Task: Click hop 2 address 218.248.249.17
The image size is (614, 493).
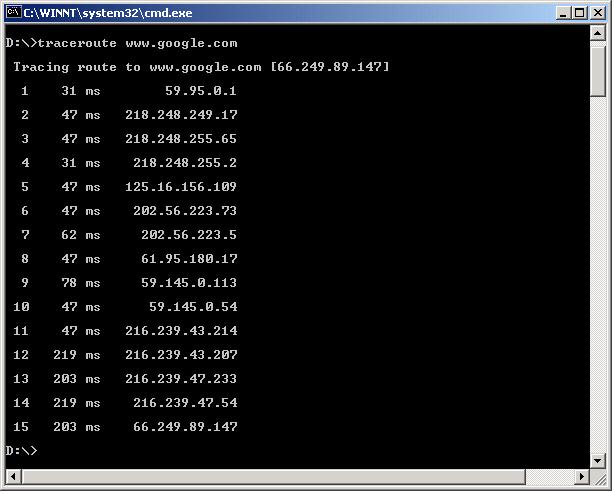Action: pos(181,115)
